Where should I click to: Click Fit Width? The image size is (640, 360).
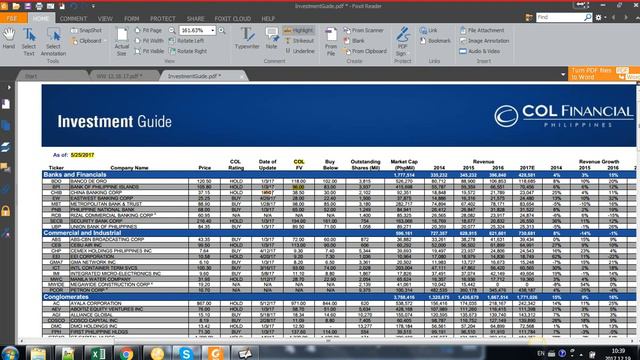click(x=149, y=41)
